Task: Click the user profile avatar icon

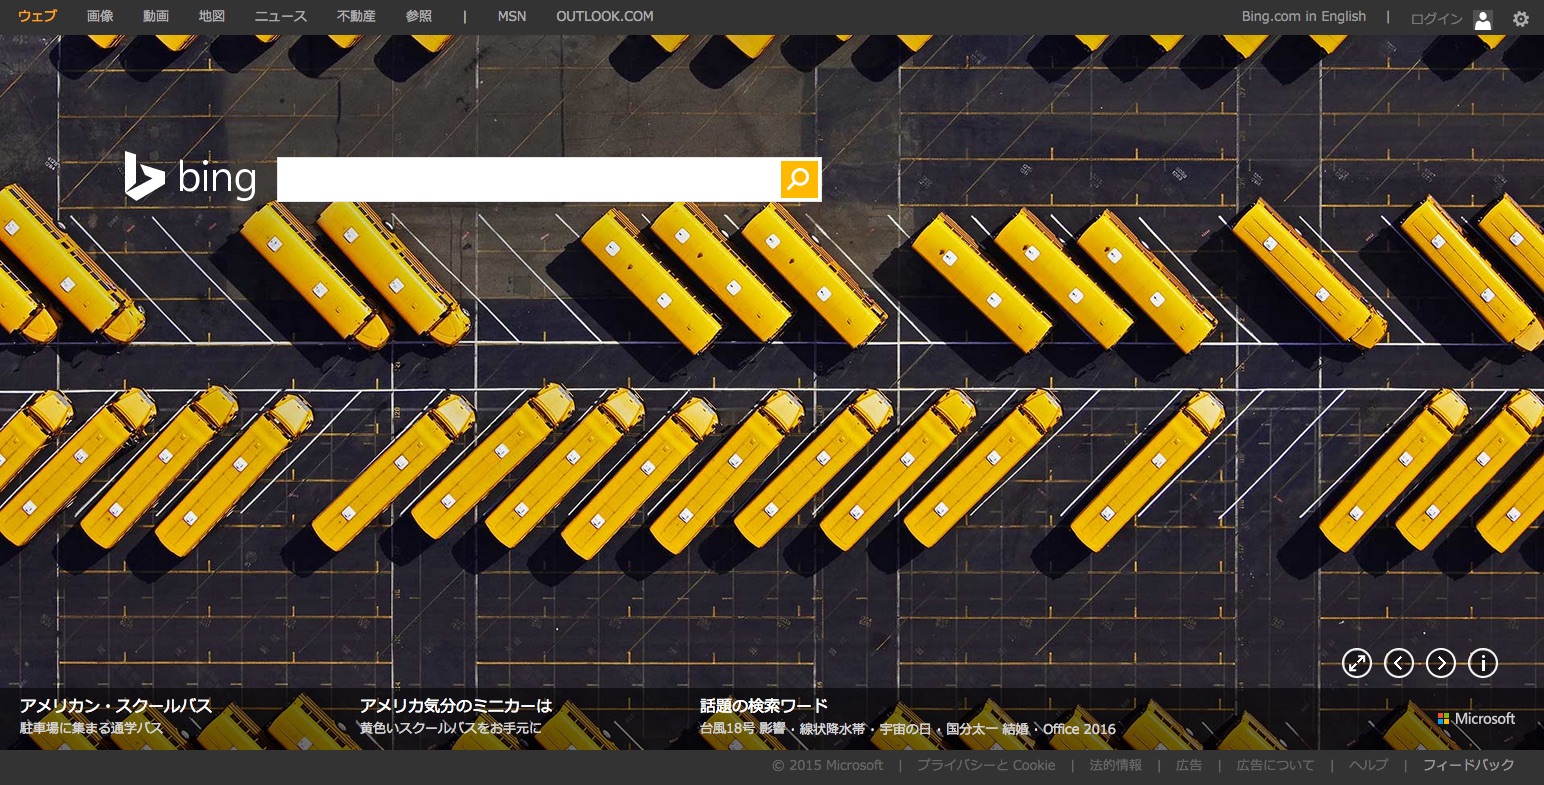Action: (1483, 19)
